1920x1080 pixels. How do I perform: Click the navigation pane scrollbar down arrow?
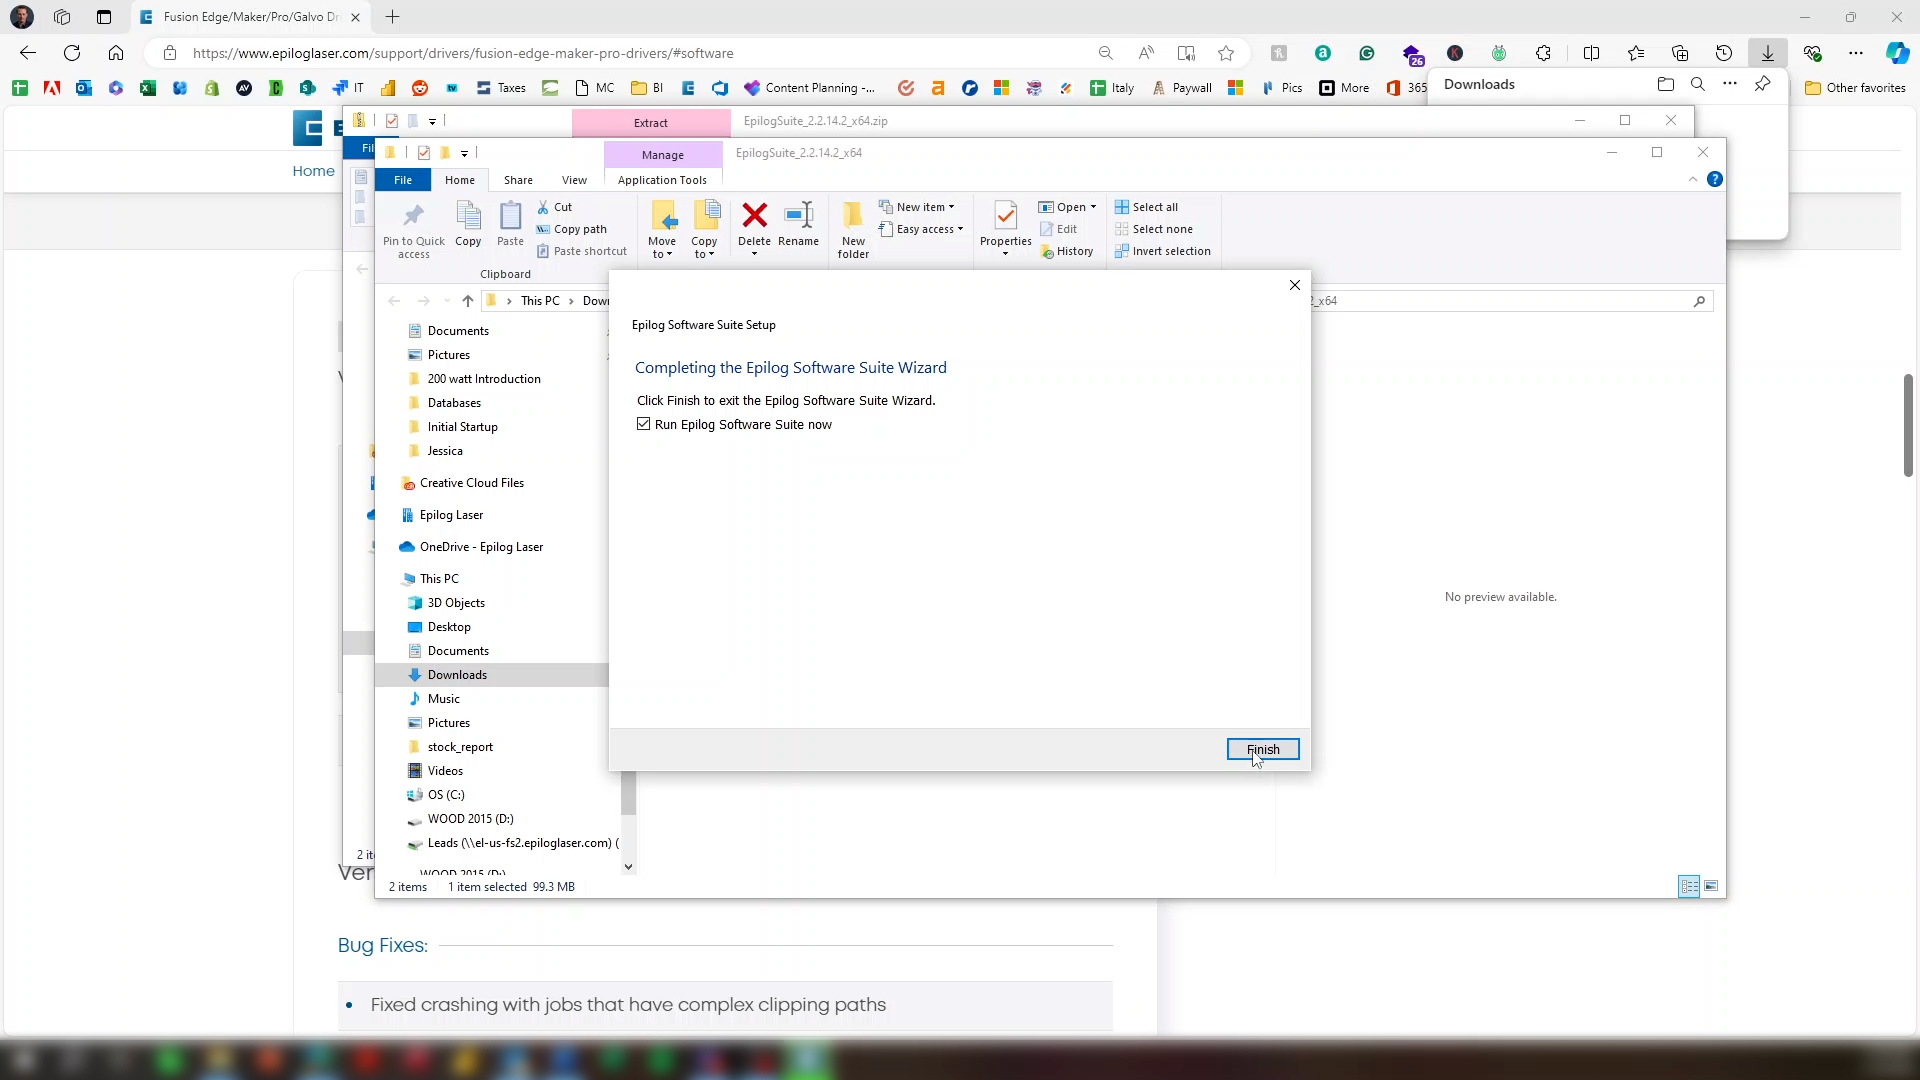coord(628,867)
